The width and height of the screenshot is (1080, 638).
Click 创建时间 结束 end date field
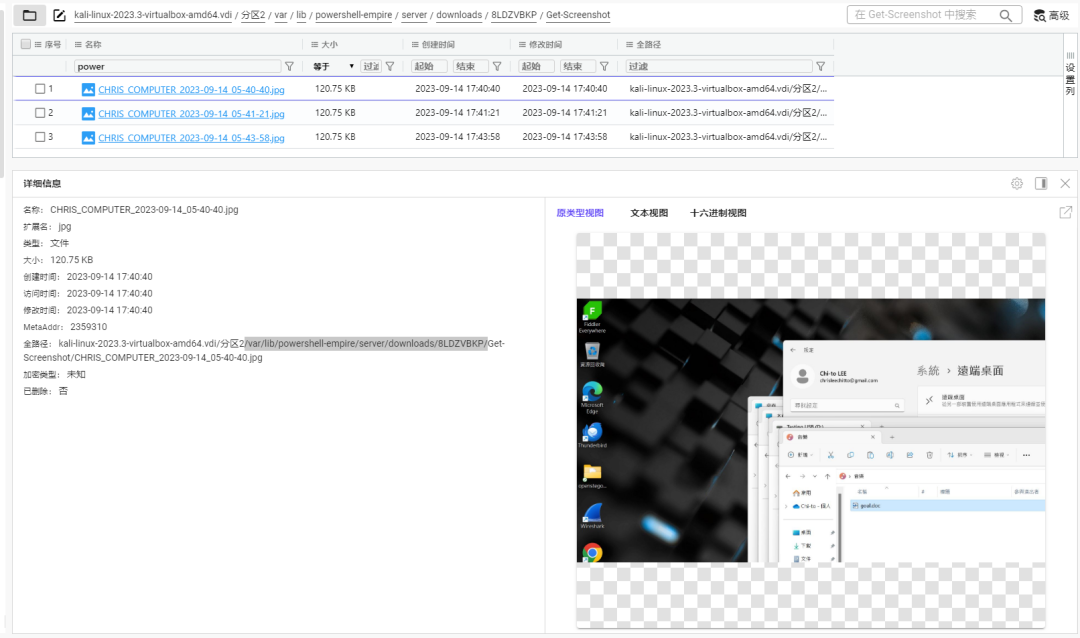(470, 66)
